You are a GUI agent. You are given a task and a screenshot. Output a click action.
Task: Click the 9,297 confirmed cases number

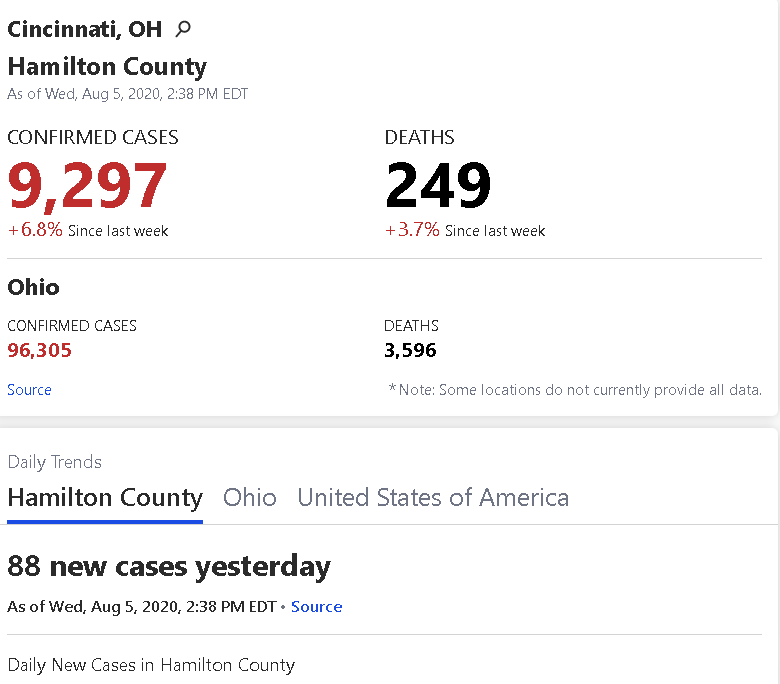click(87, 185)
